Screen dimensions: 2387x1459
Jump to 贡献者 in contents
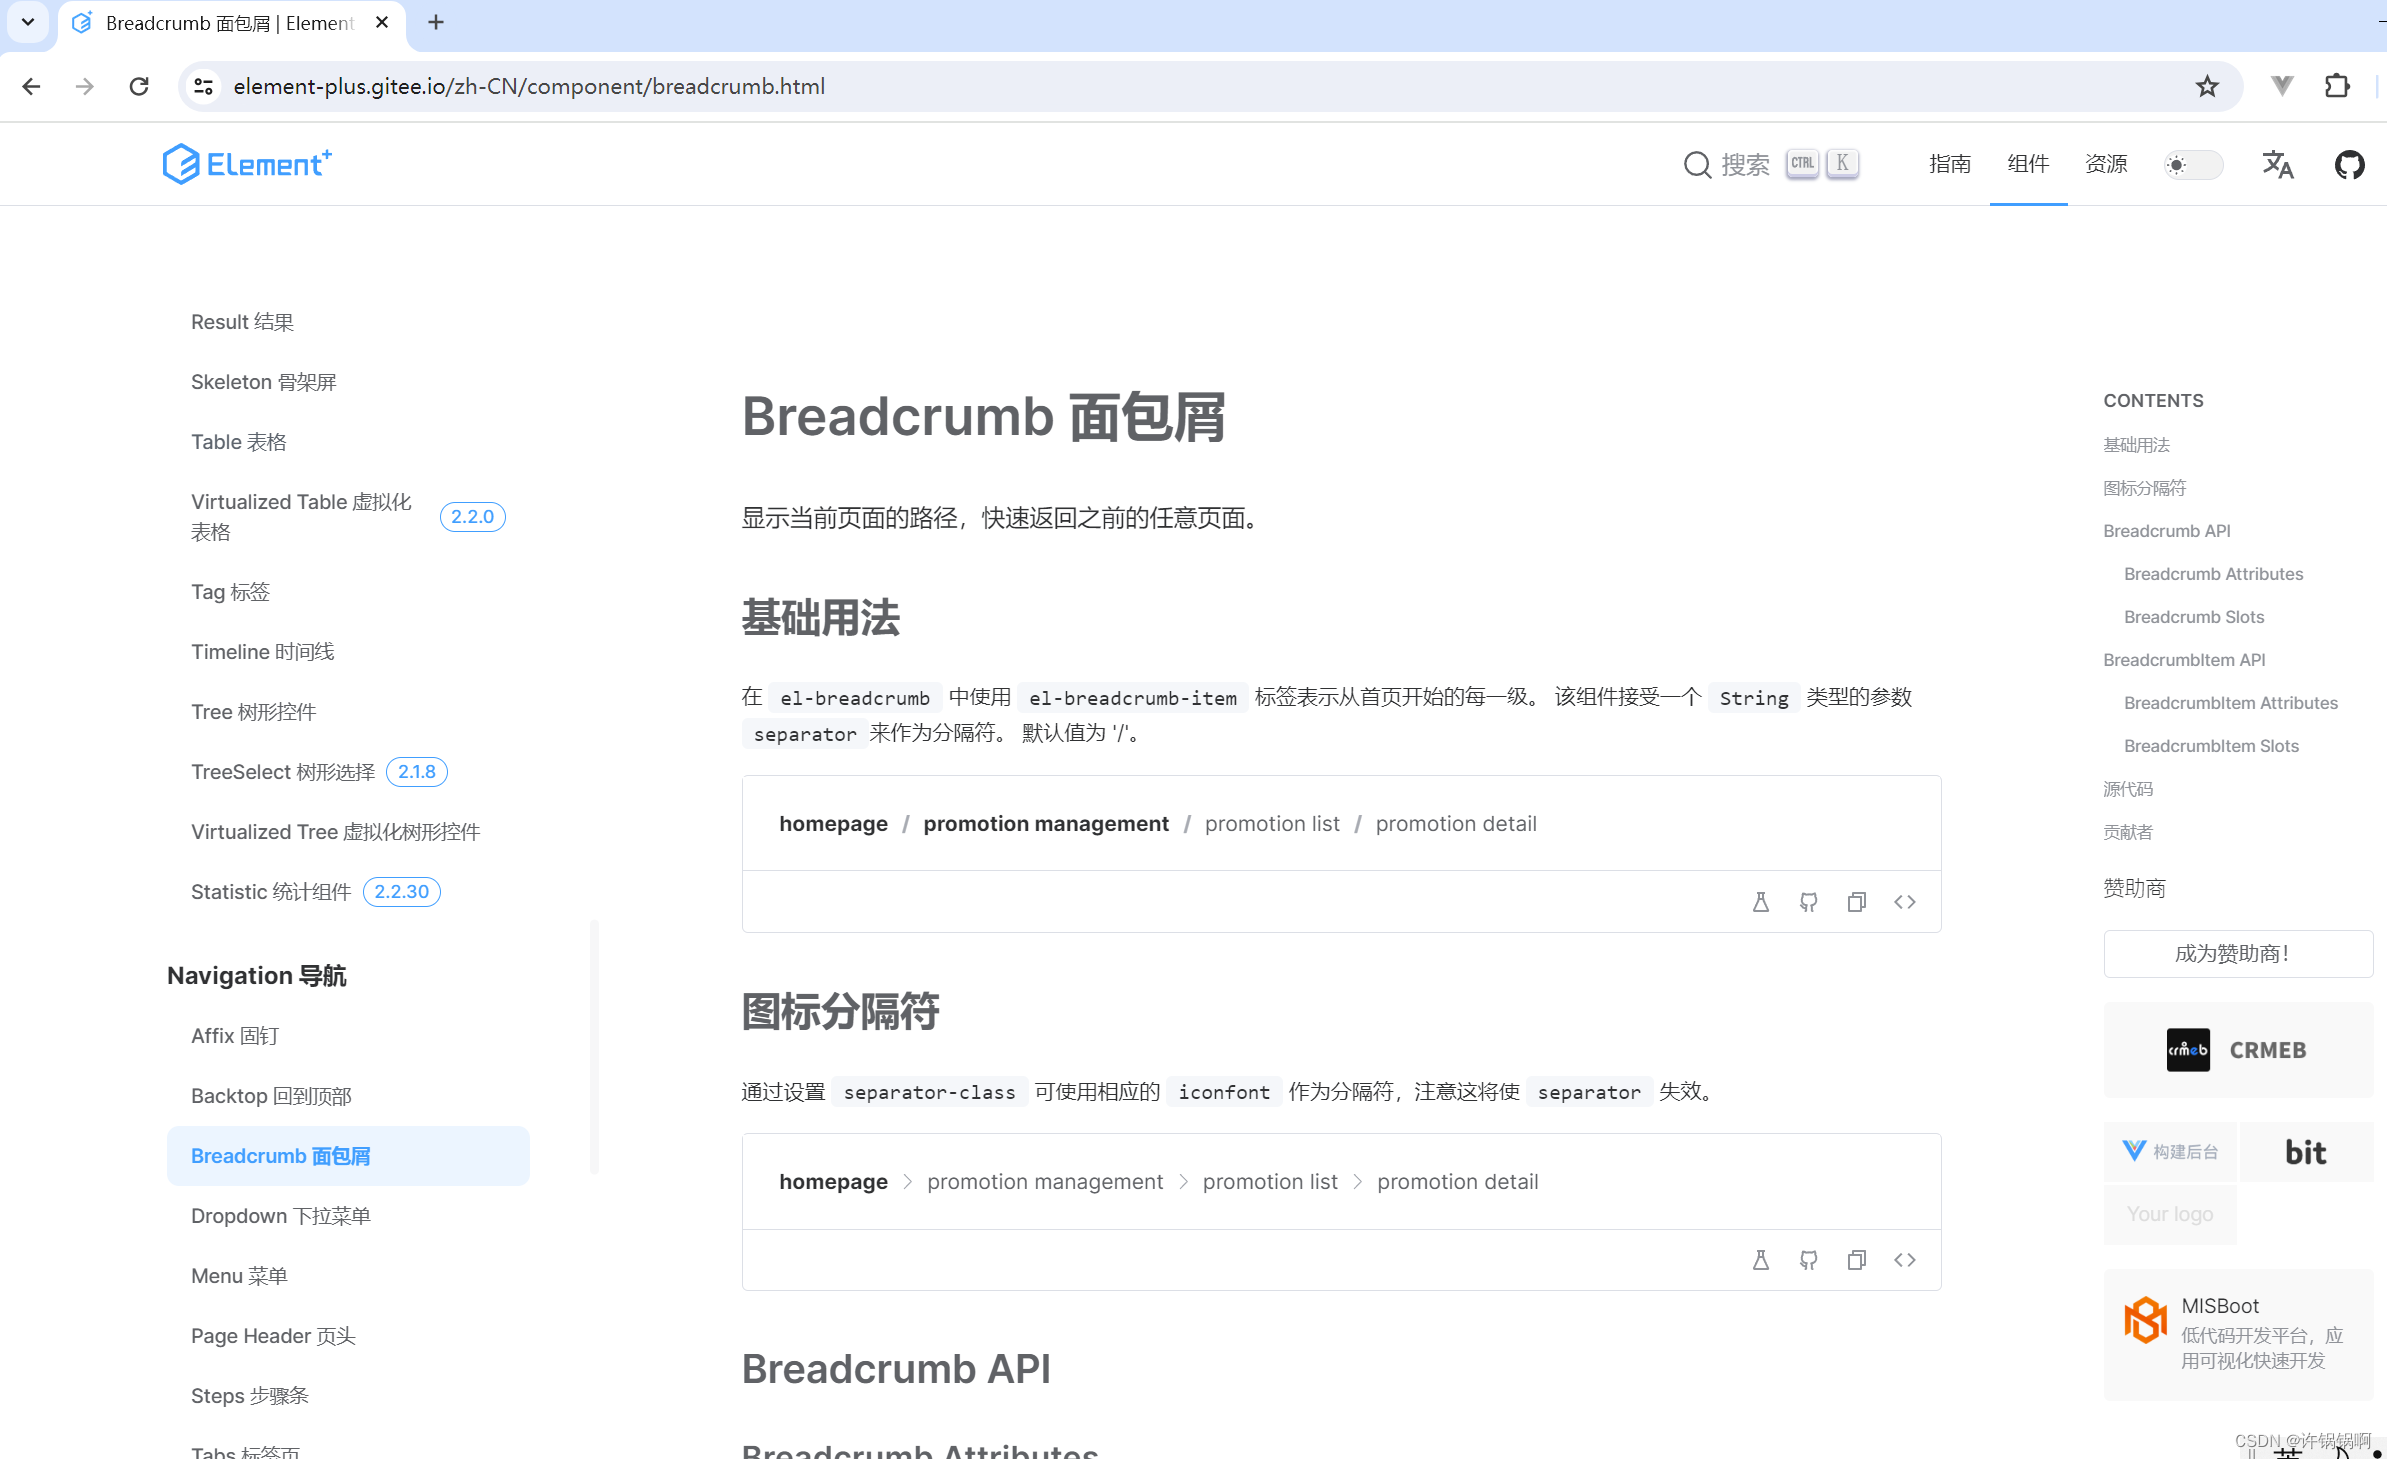(x=2128, y=832)
